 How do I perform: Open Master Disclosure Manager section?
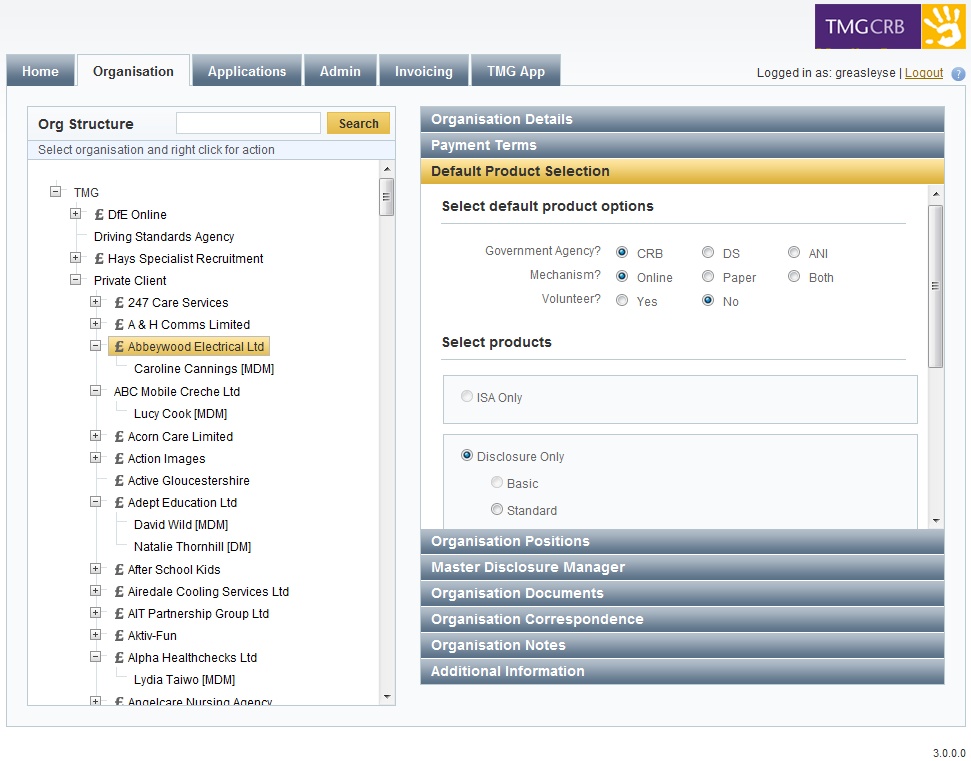point(682,567)
